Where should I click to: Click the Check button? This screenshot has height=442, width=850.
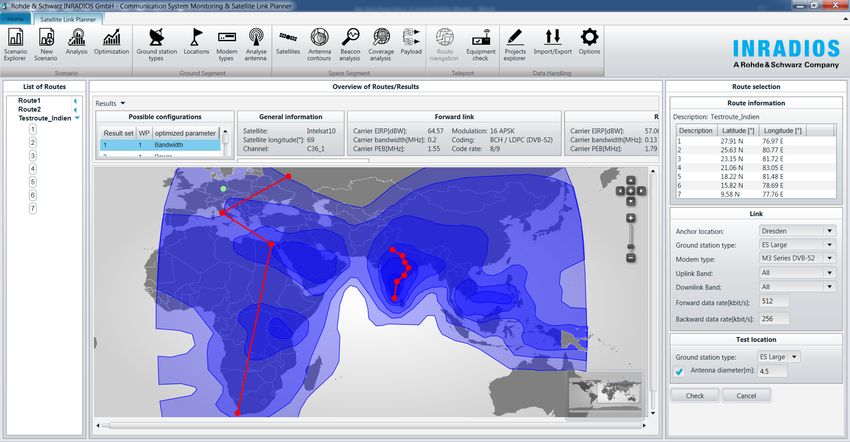tap(695, 395)
